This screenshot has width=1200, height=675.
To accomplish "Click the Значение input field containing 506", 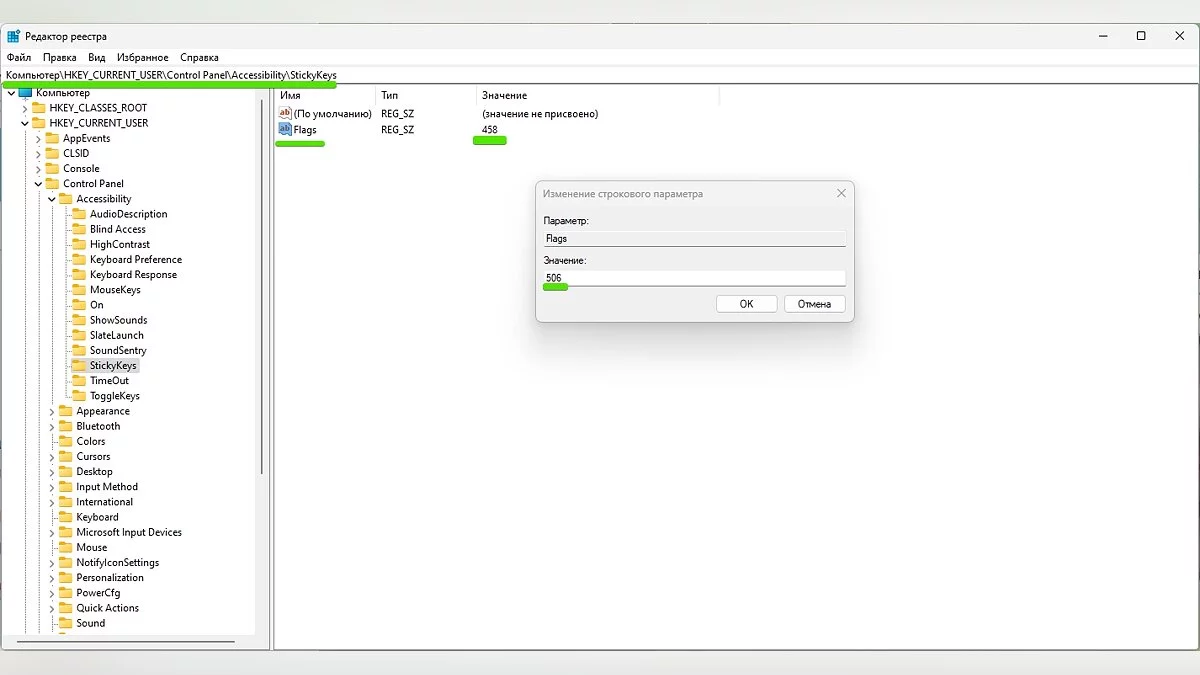I will click(694, 278).
